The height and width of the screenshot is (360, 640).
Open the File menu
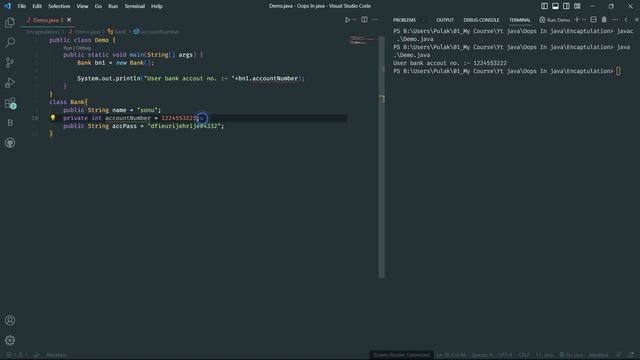coord(22,6)
